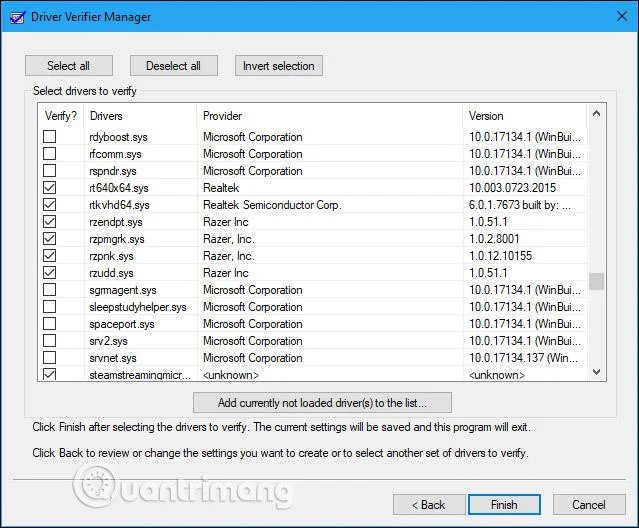
Task: Click the <unknown> provider cell
Action: [231, 375]
